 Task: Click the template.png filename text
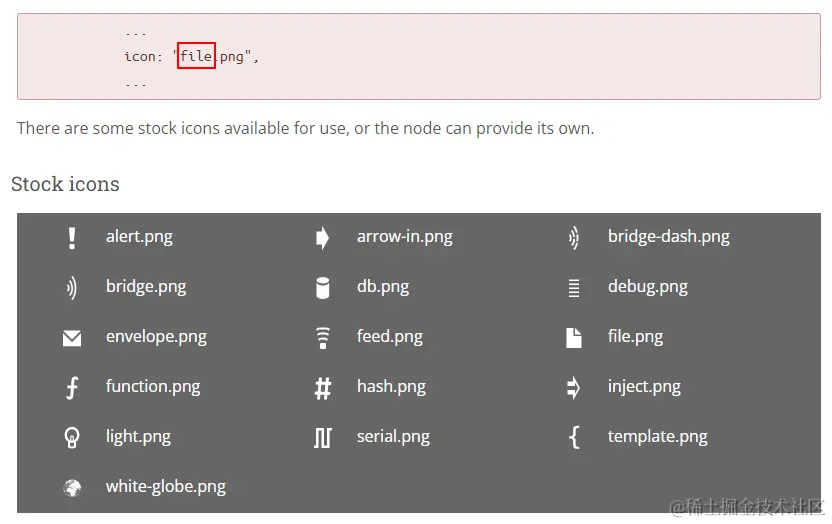pyautogui.click(x=657, y=437)
